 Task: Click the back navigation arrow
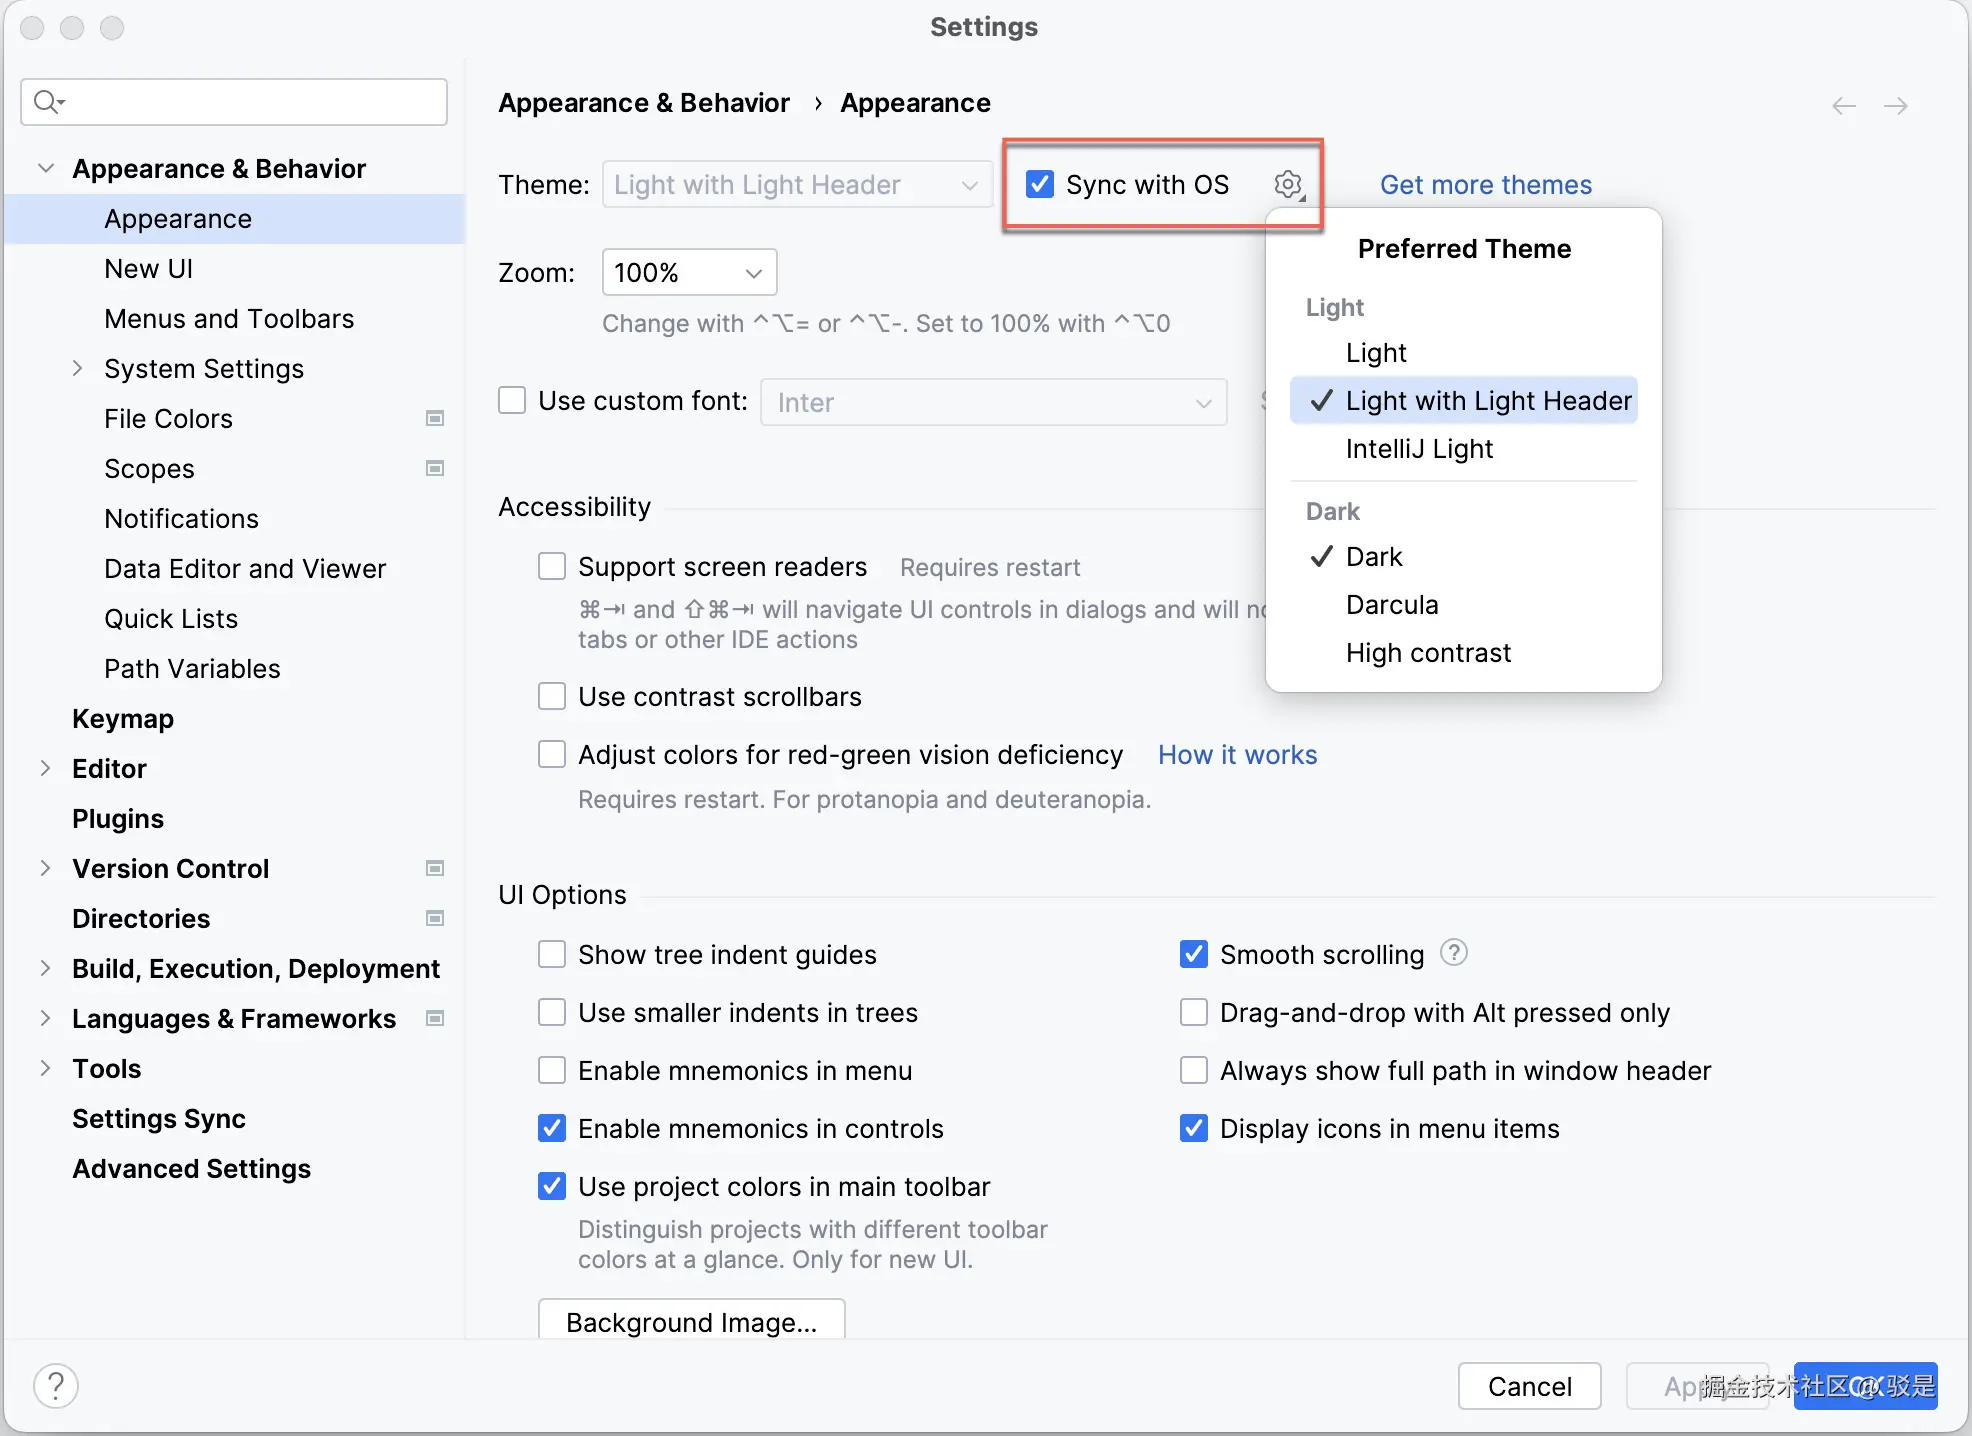pos(1843,106)
